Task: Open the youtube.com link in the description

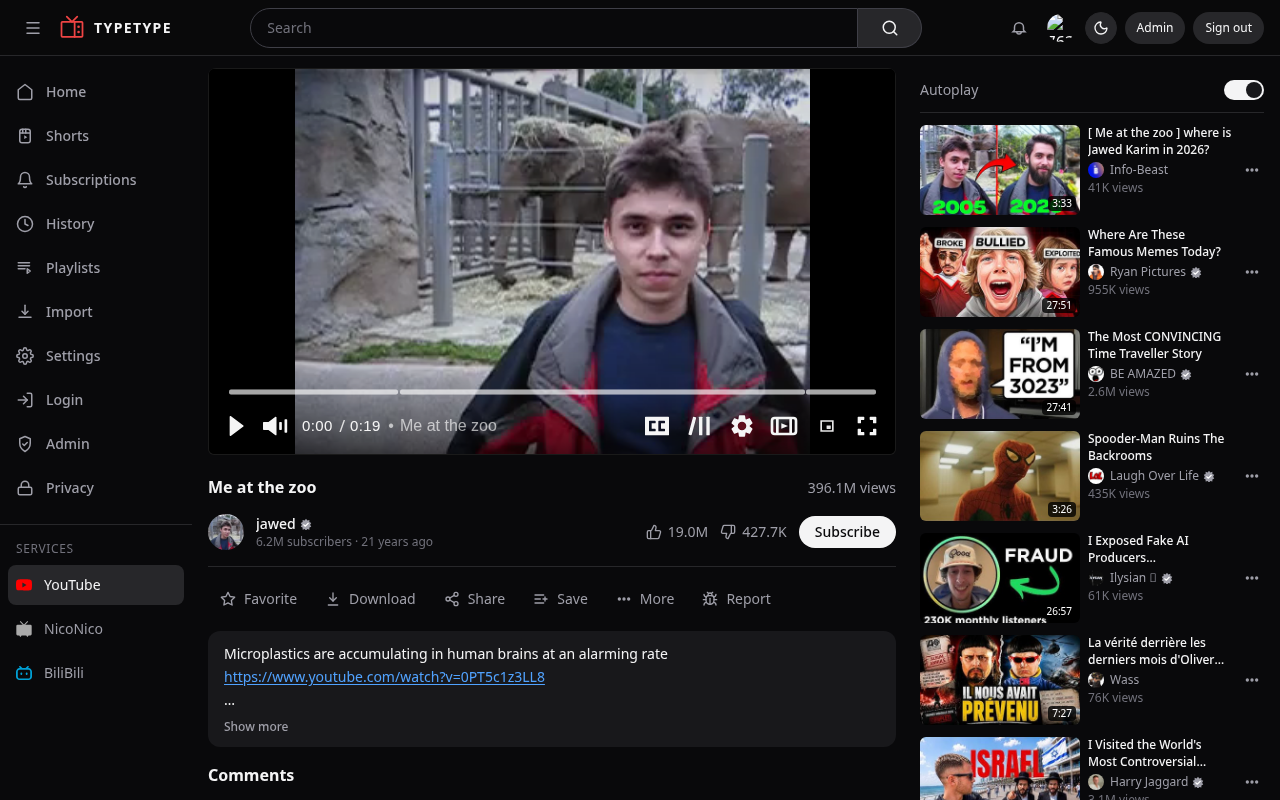Action: point(384,677)
